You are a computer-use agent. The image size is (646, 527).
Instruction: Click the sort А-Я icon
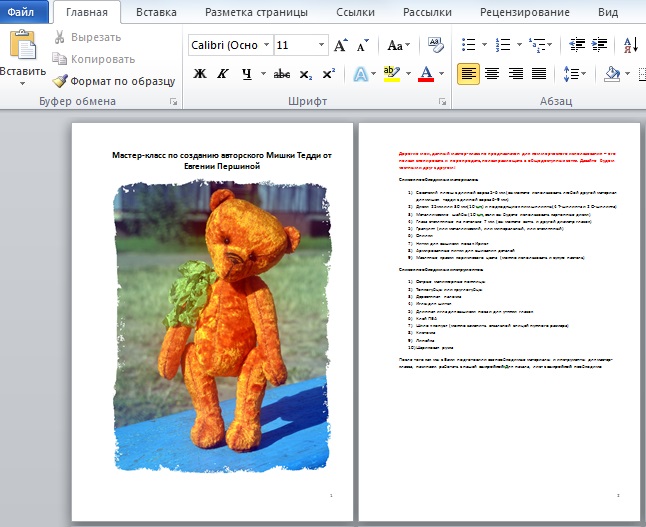point(631,45)
